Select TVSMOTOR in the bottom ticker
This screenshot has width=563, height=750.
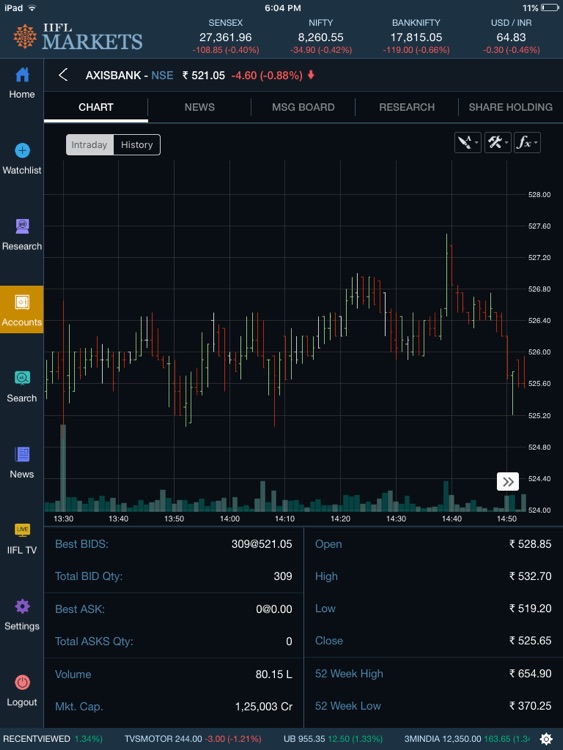tap(193, 739)
